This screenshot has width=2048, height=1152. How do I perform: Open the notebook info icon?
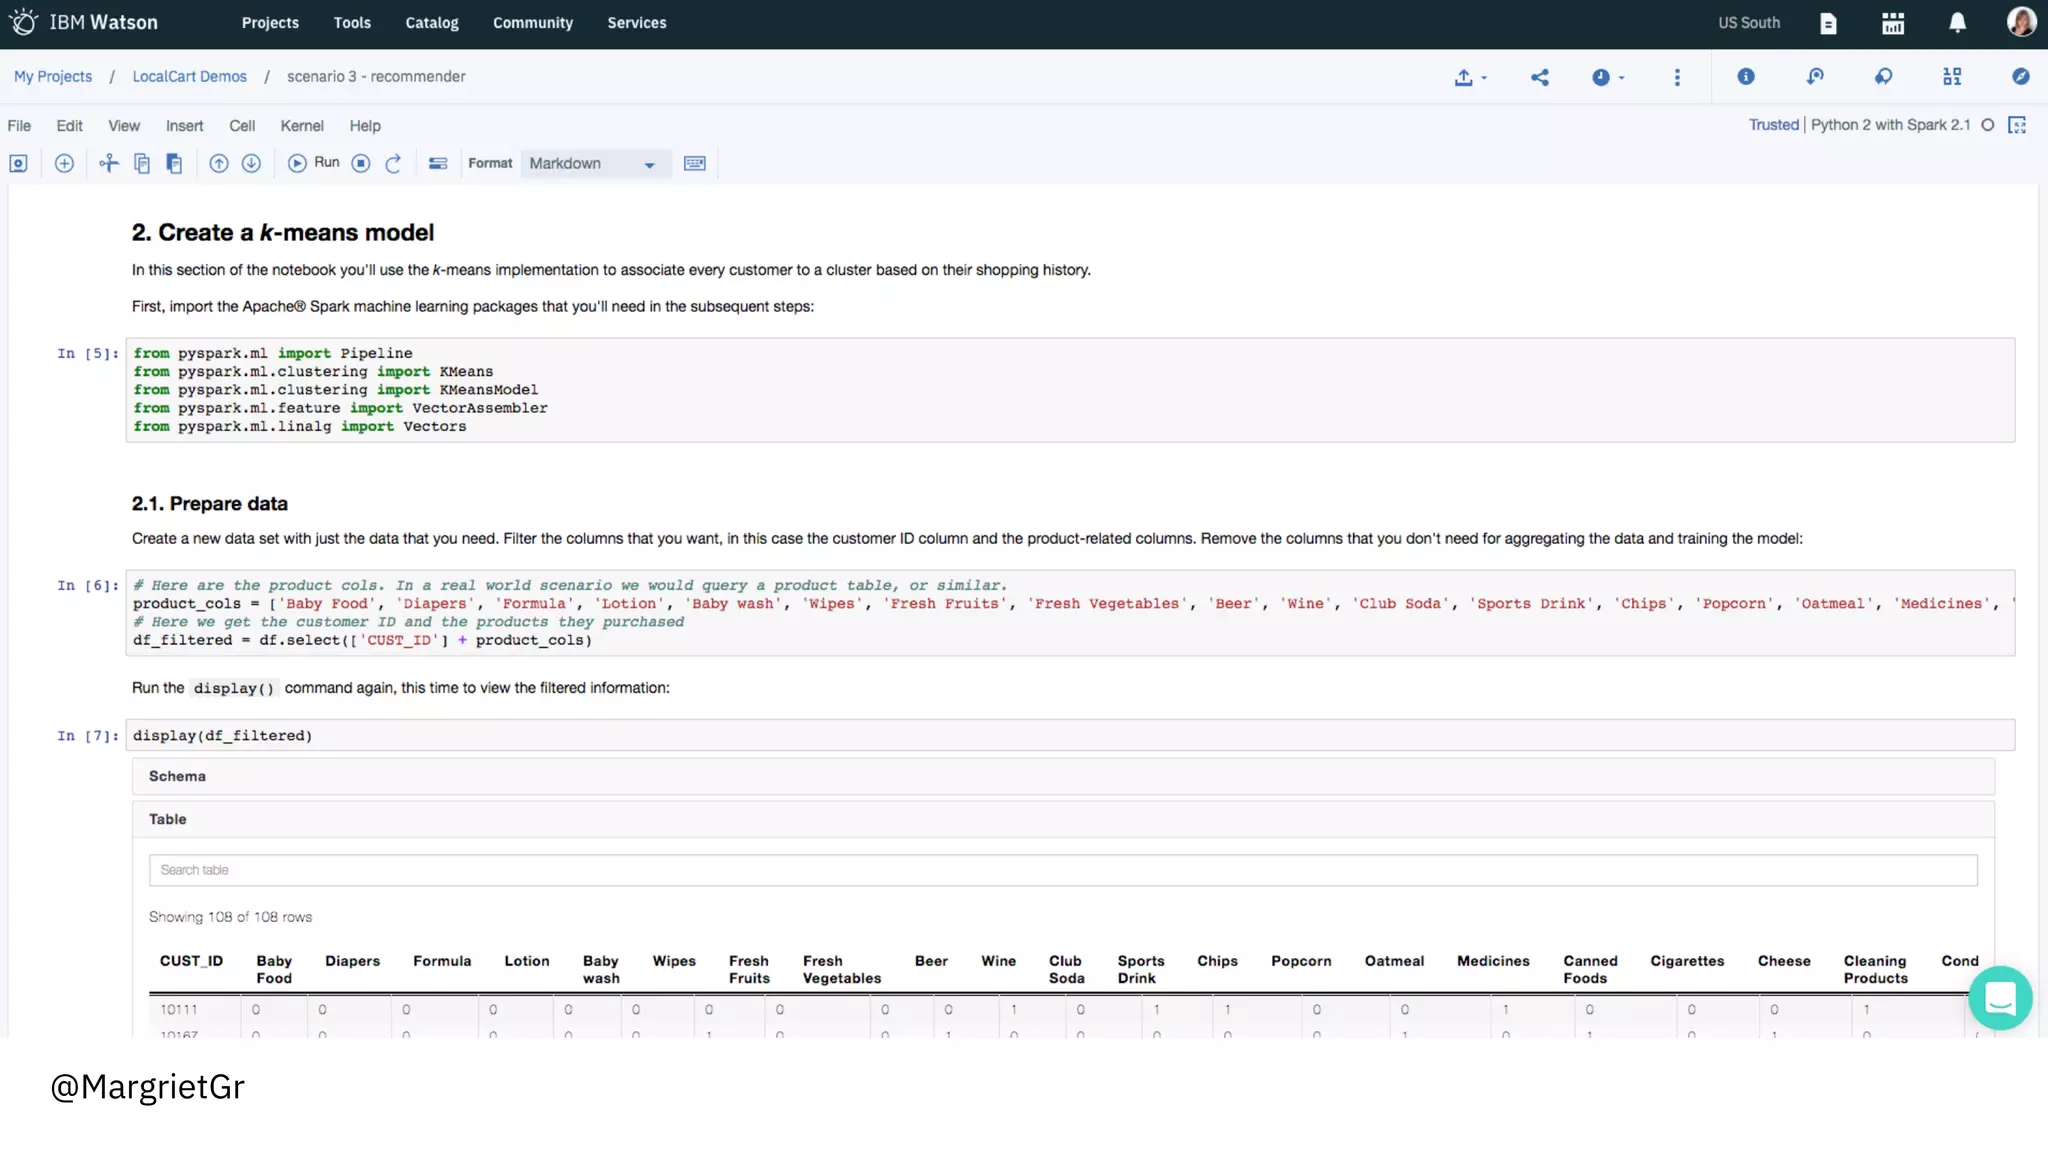[1745, 77]
